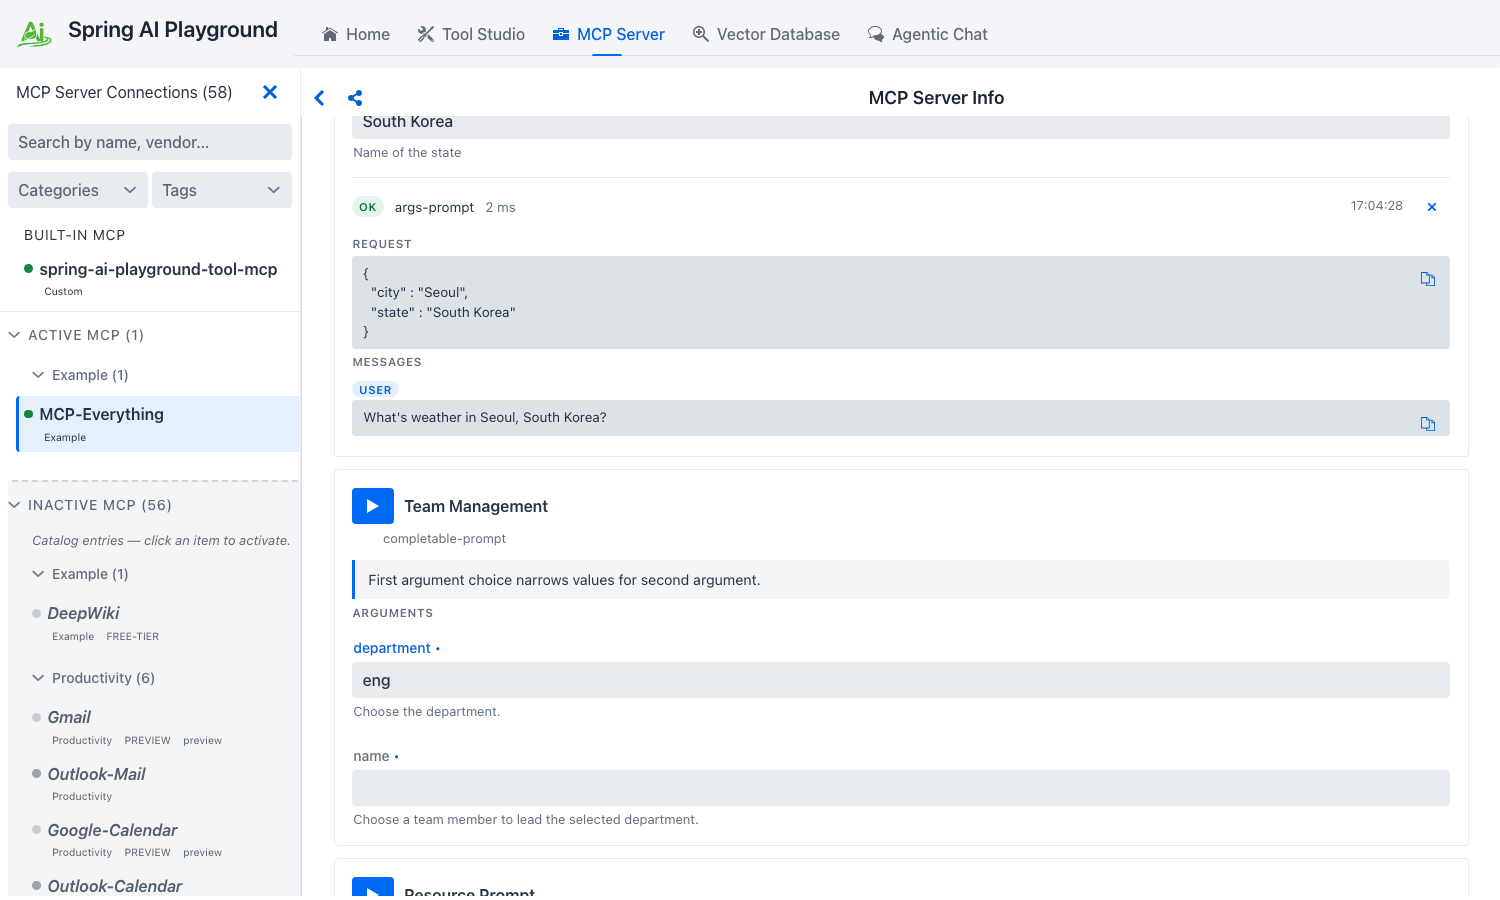This screenshot has height=900, width=1500.
Task: Open the Vector Database tab
Action: point(766,34)
